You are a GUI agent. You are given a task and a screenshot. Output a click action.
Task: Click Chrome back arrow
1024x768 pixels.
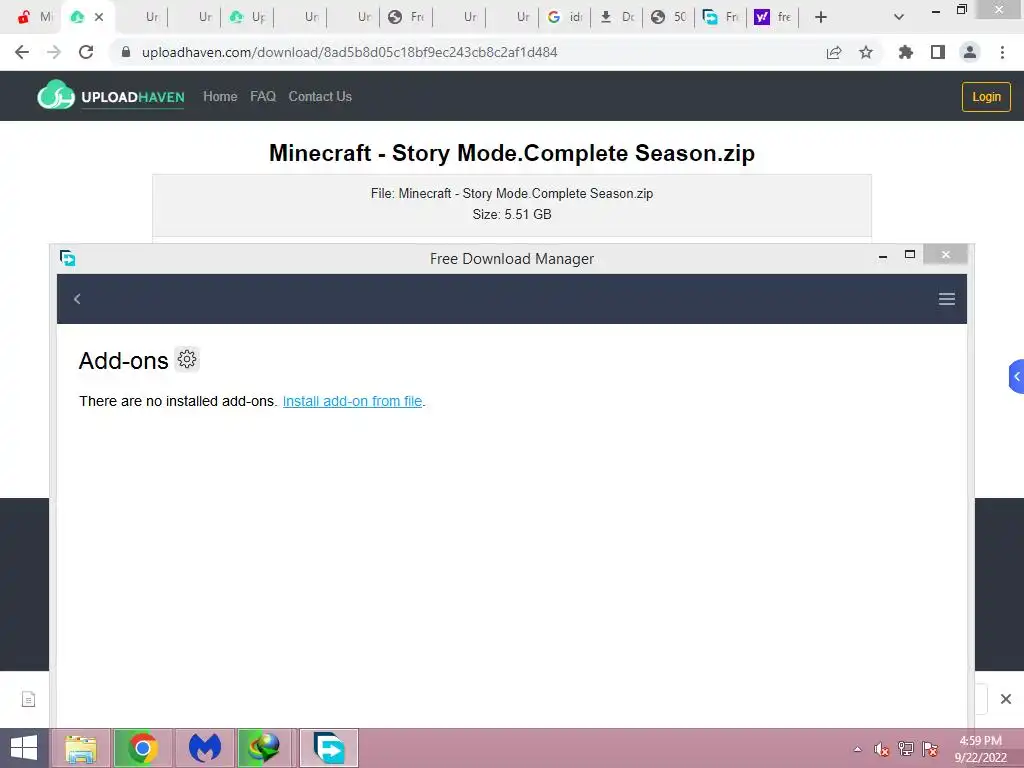(x=22, y=52)
